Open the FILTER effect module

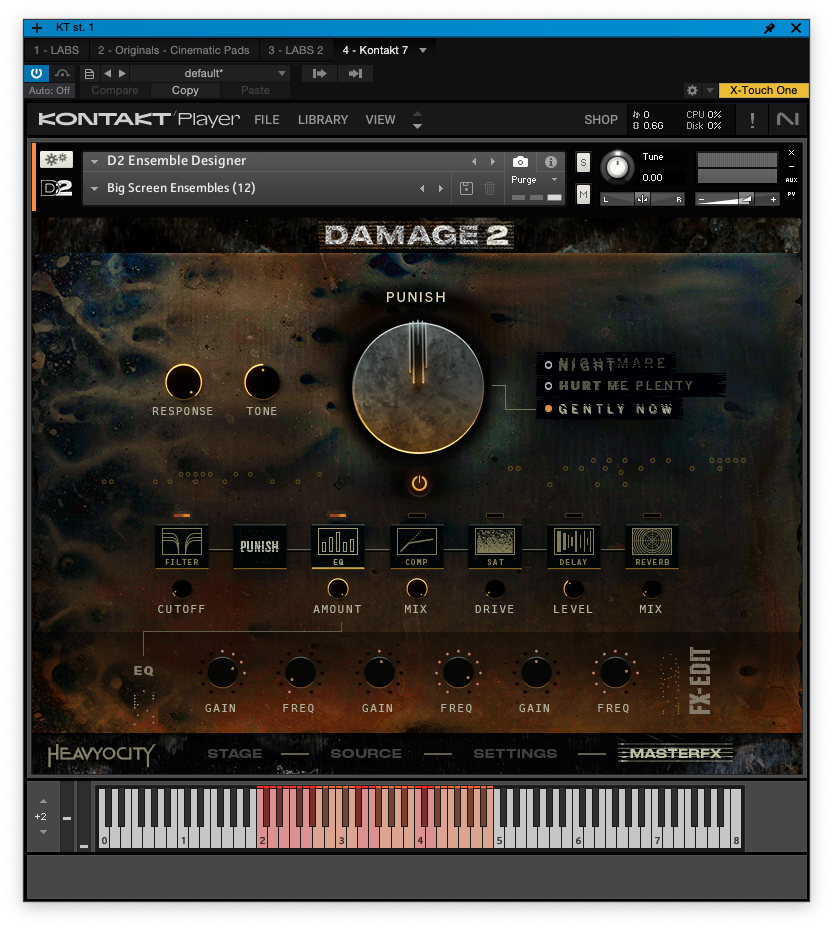pos(182,546)
